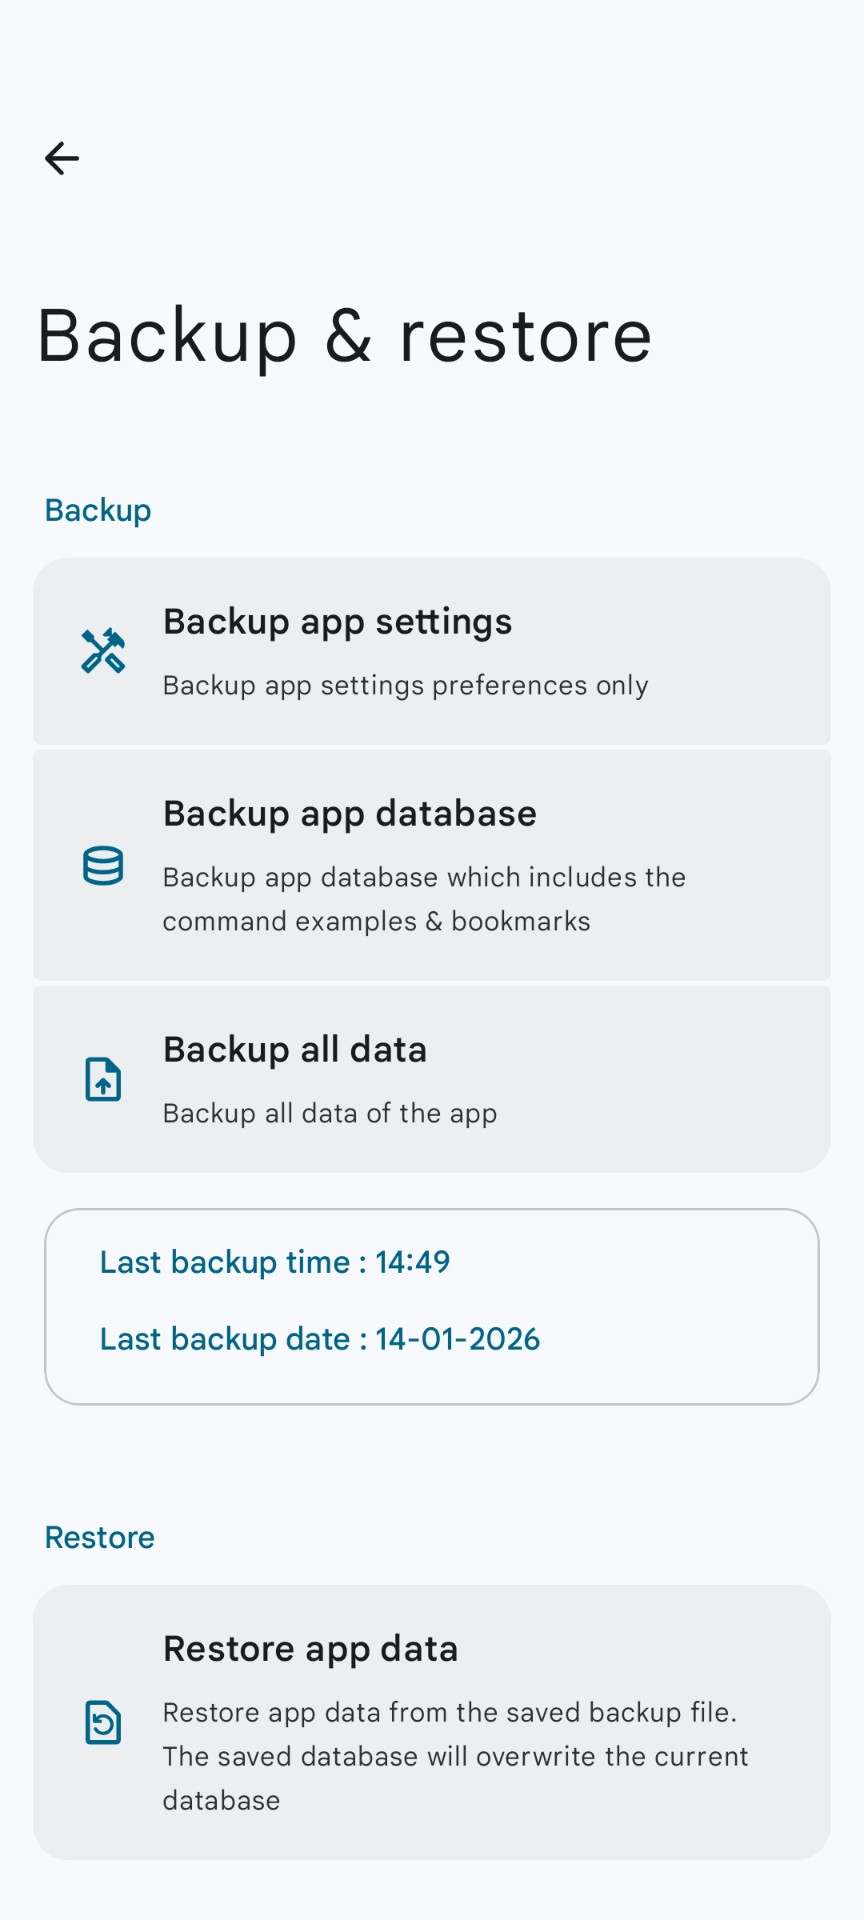Image resolution: width=864 pixels, height=1920 pixels.
Task: Tap the last backup time text
Action: tap(274, 1262)
